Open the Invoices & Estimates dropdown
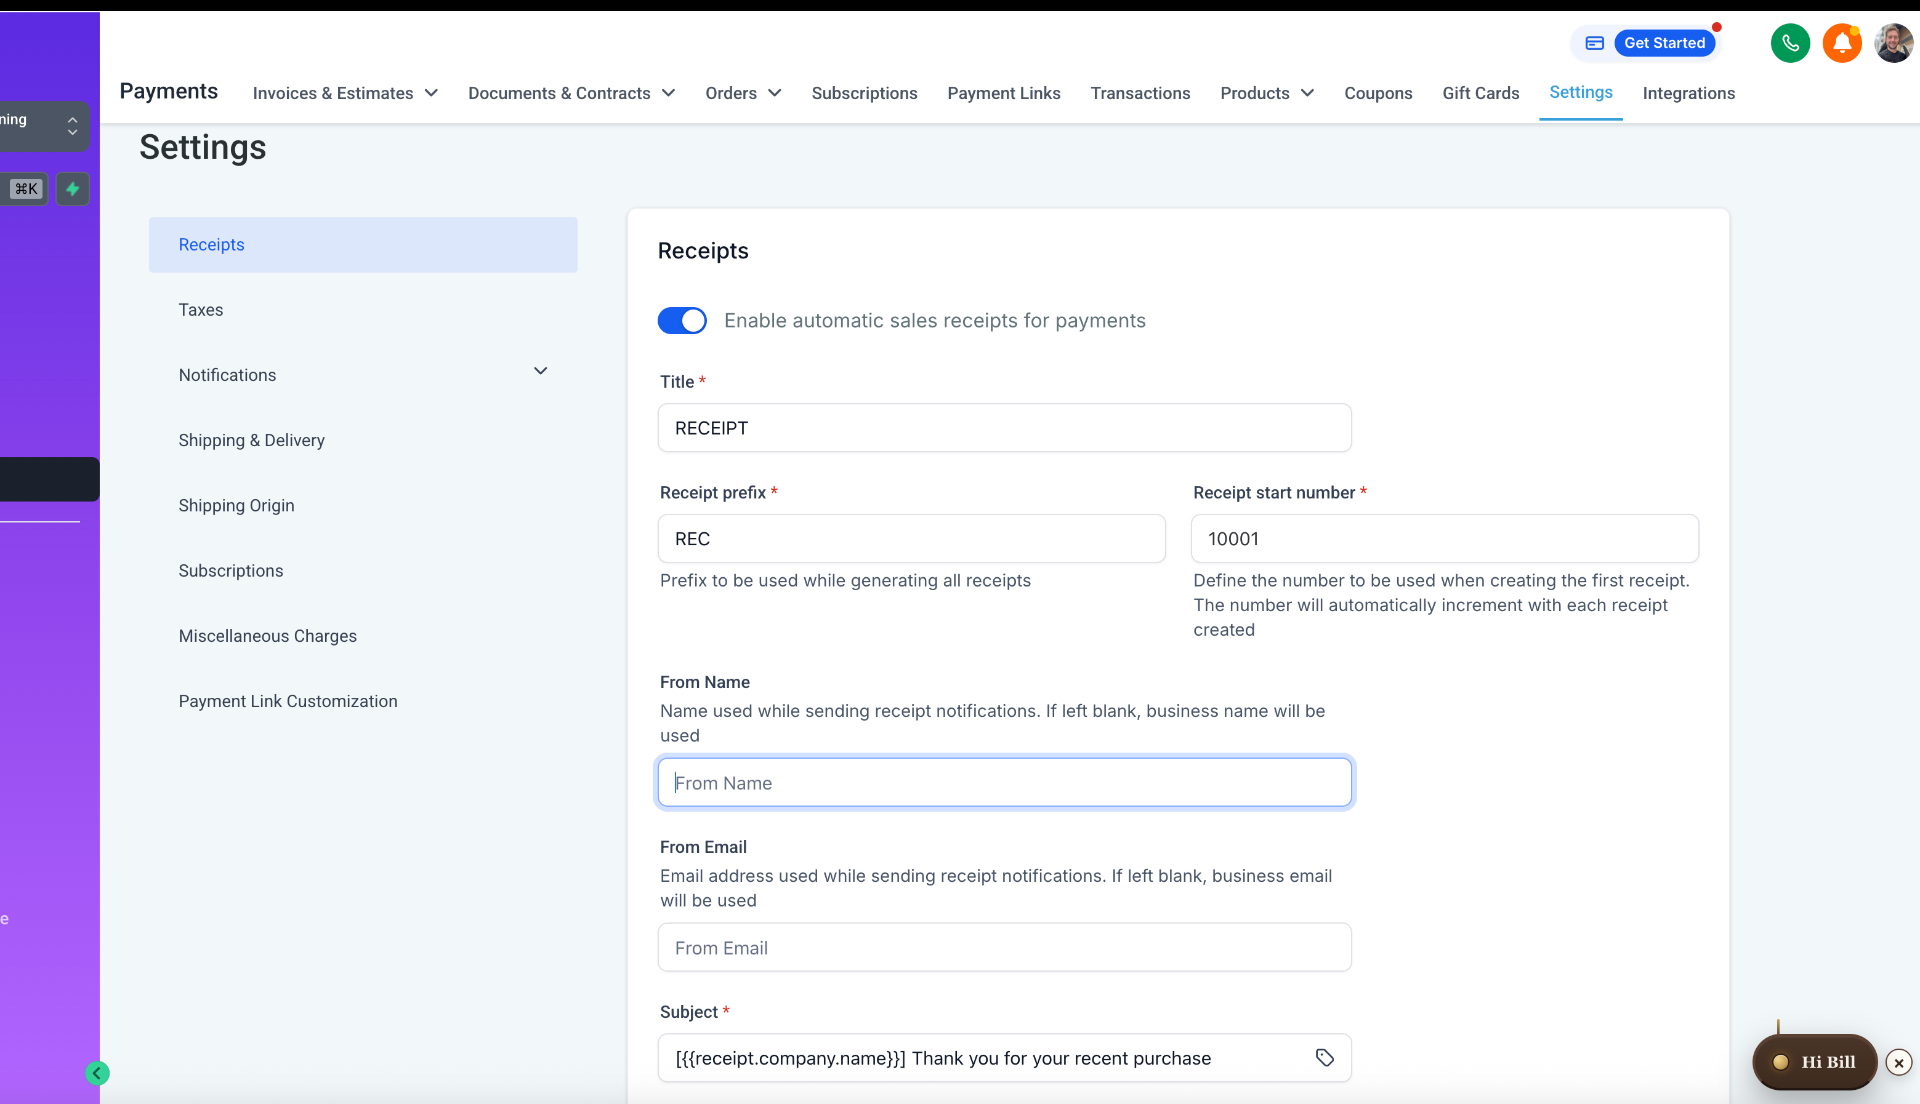Screen dimensions: 1920x1104 (x=345, y=93)
